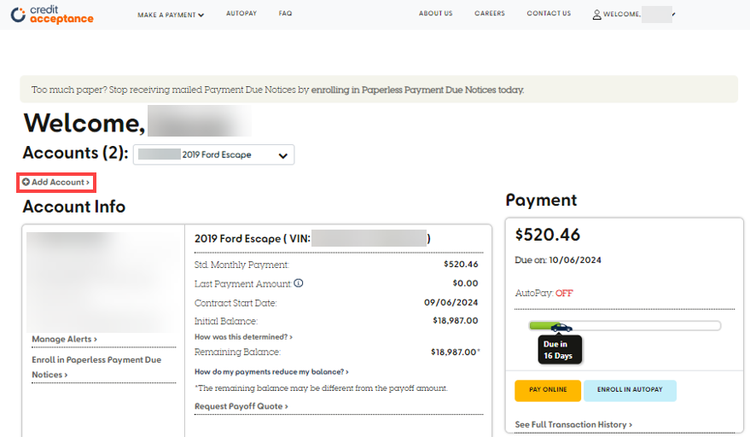Click the user profile icon

[x=597, y=14]
